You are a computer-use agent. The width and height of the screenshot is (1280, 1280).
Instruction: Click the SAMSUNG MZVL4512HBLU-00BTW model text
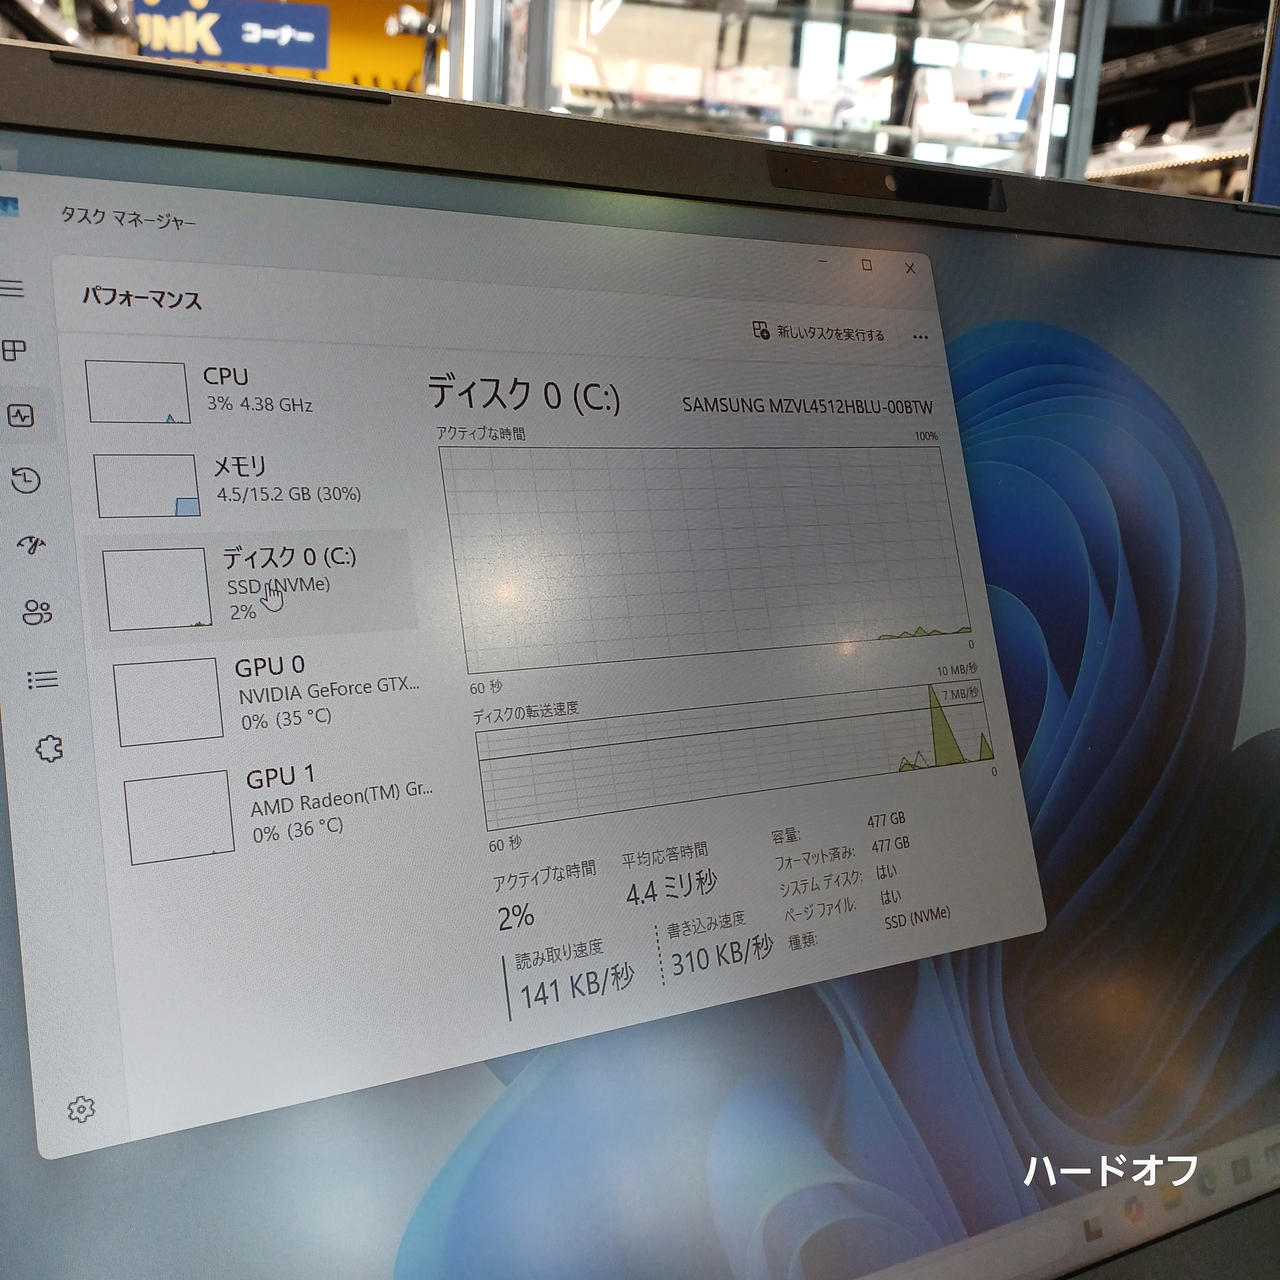tap(807, 406)
